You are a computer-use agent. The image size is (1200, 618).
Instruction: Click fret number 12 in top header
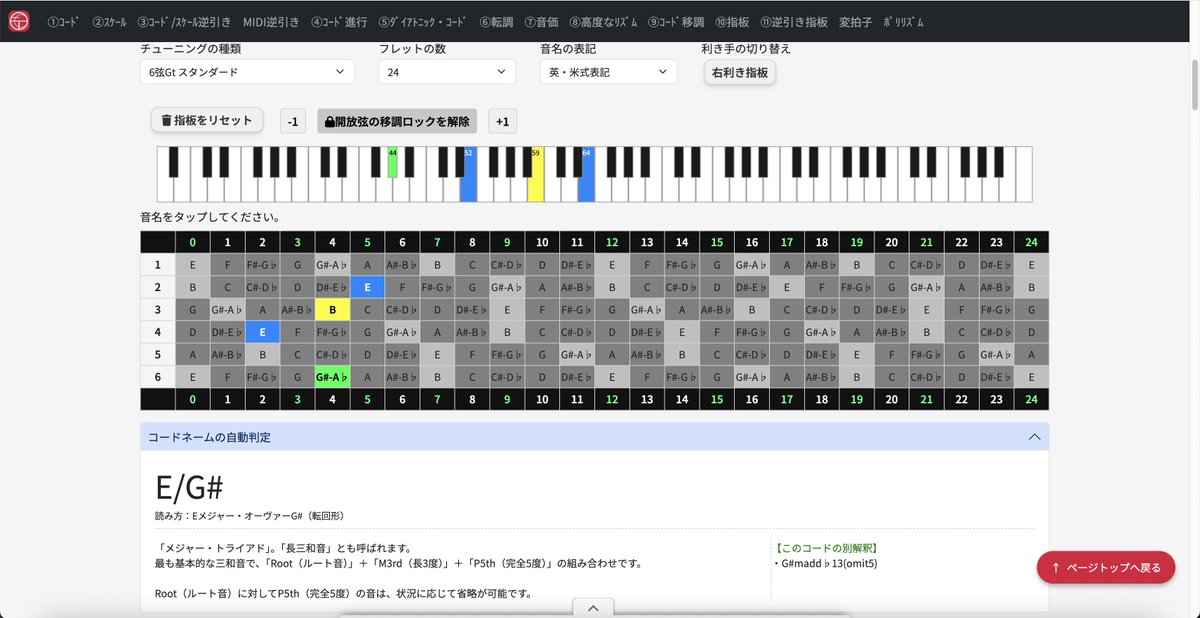tap(612, 242)
